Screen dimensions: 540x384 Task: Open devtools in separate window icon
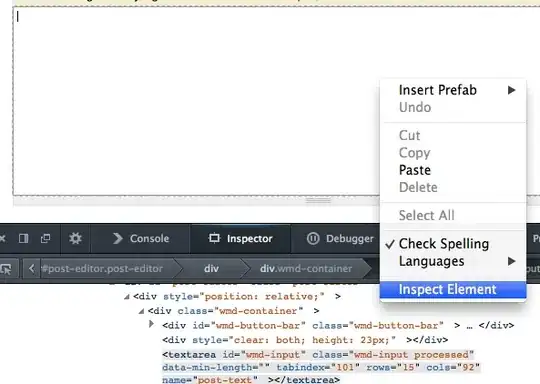click(x=45, y=238)
